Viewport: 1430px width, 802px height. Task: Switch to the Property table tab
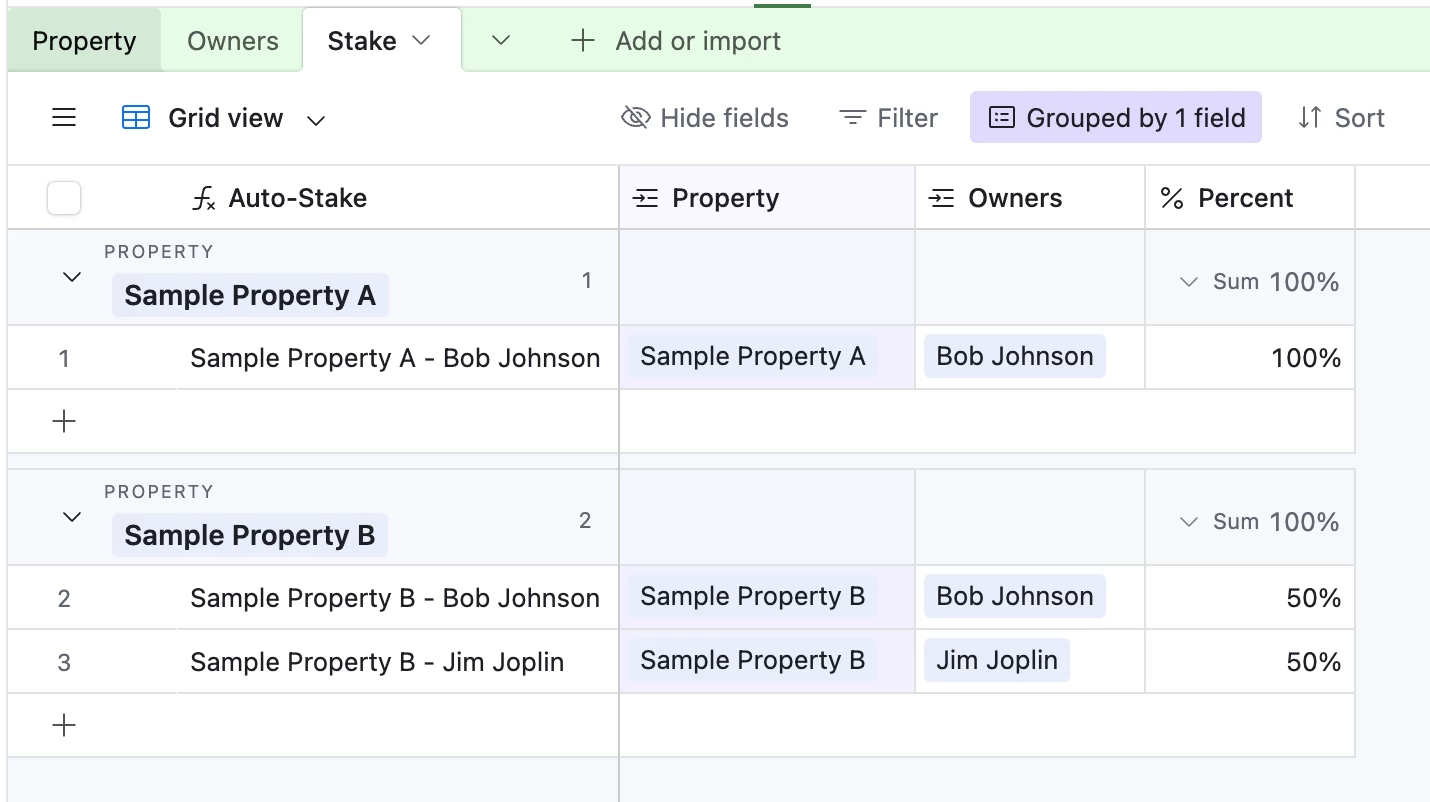84,41
